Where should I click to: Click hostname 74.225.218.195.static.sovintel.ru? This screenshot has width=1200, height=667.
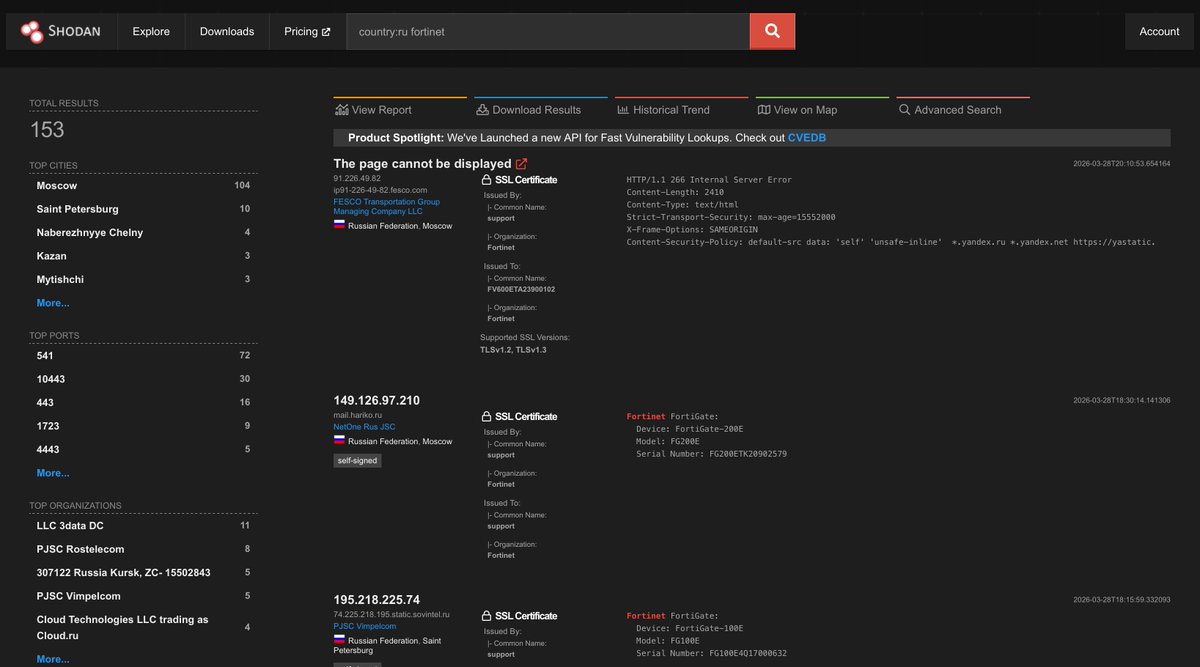(x=392, y=614)
